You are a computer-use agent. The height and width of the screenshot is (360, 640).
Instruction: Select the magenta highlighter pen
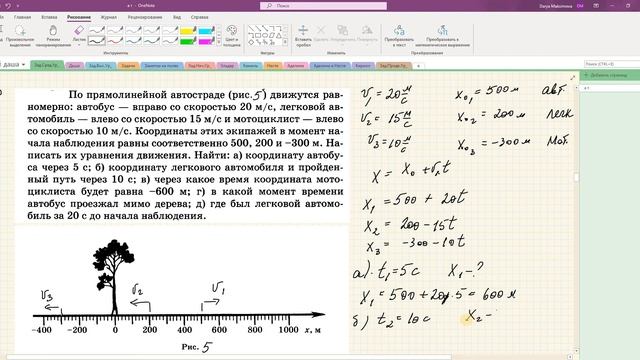pyautogui.click(x=207, y=40)
